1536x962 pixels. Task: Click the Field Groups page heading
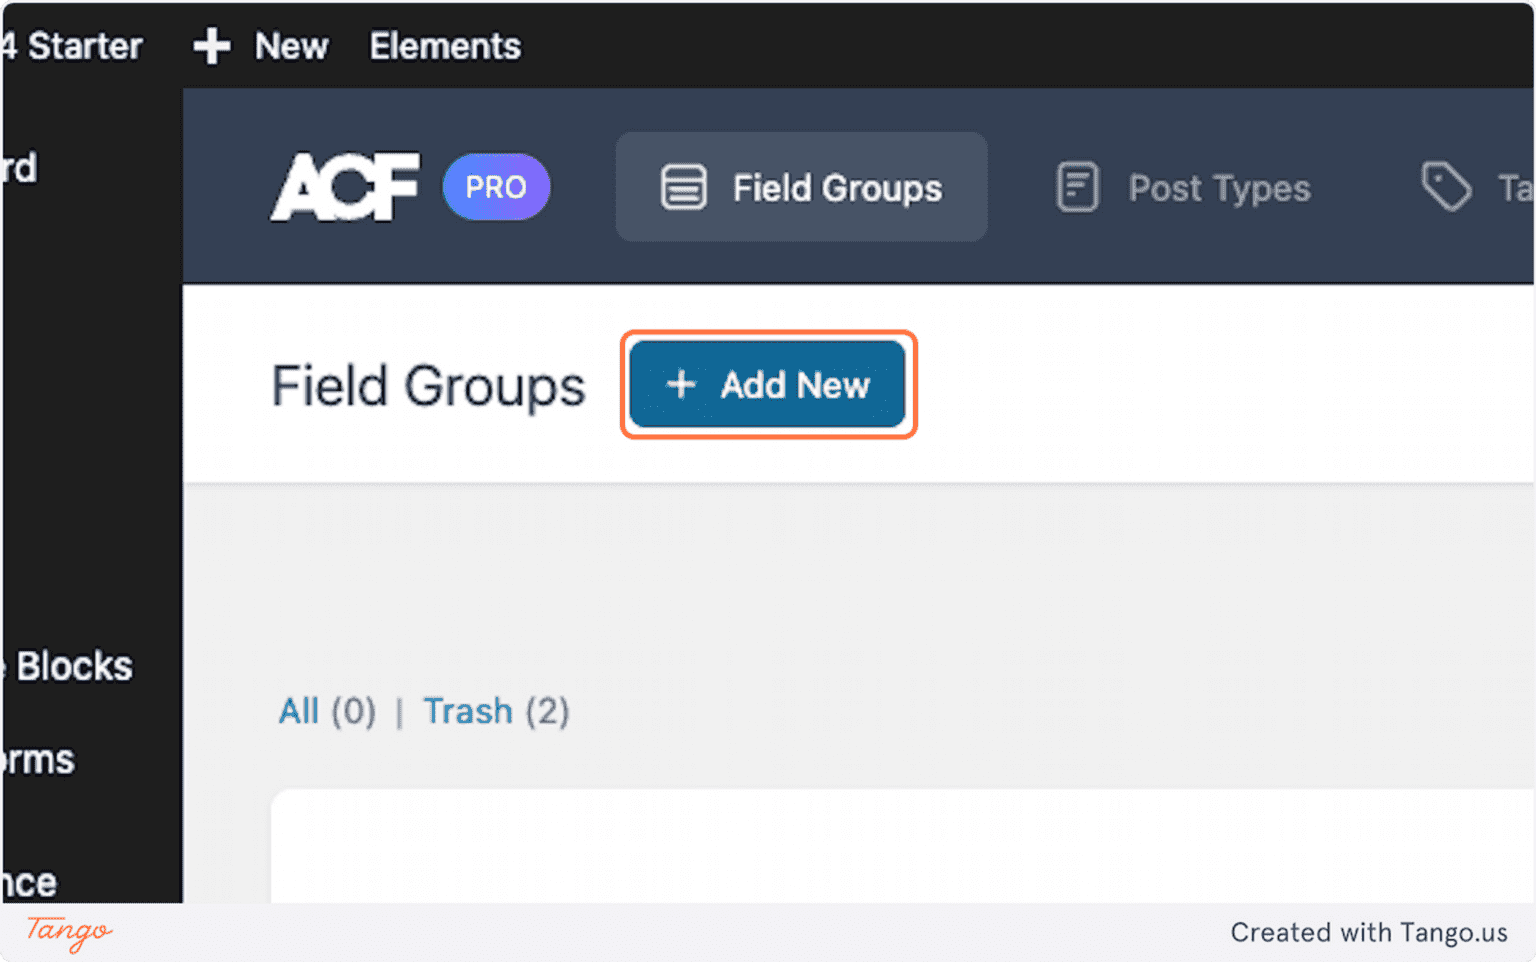(428, 386)
